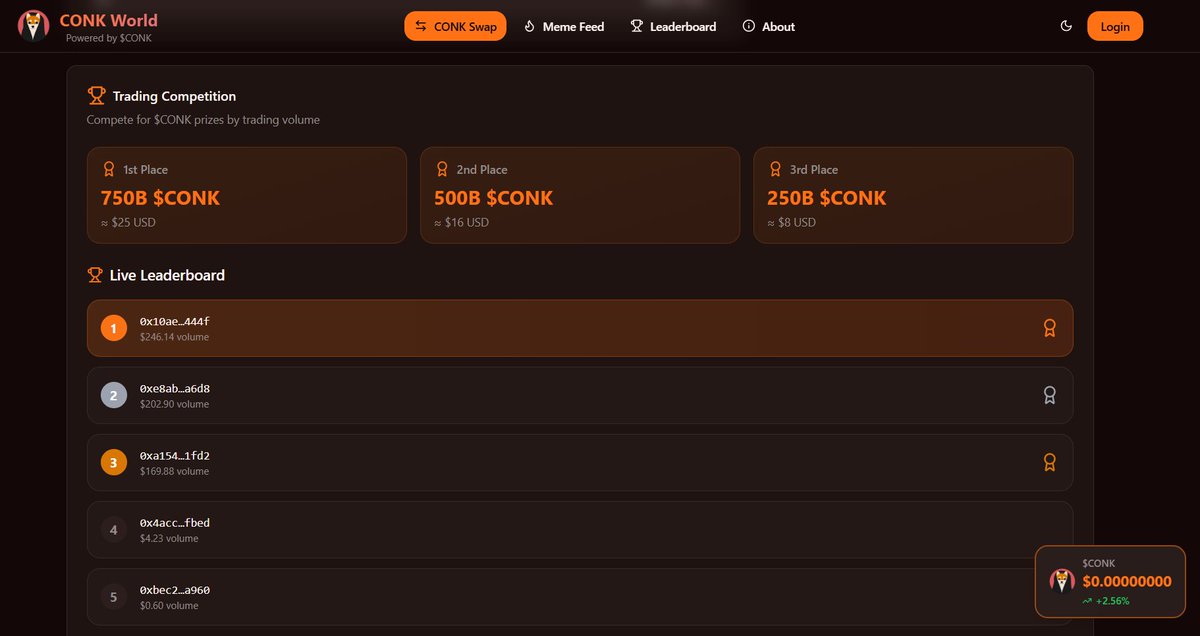Open the About tab
The image size is (1200, 636).
tap(768, 26)
